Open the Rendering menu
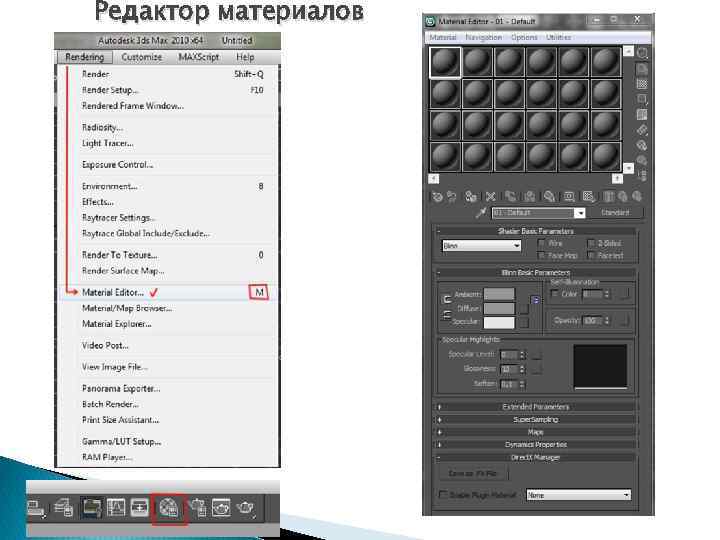The width and height of the screenshot is (720, 540). [x=84, y=57]
